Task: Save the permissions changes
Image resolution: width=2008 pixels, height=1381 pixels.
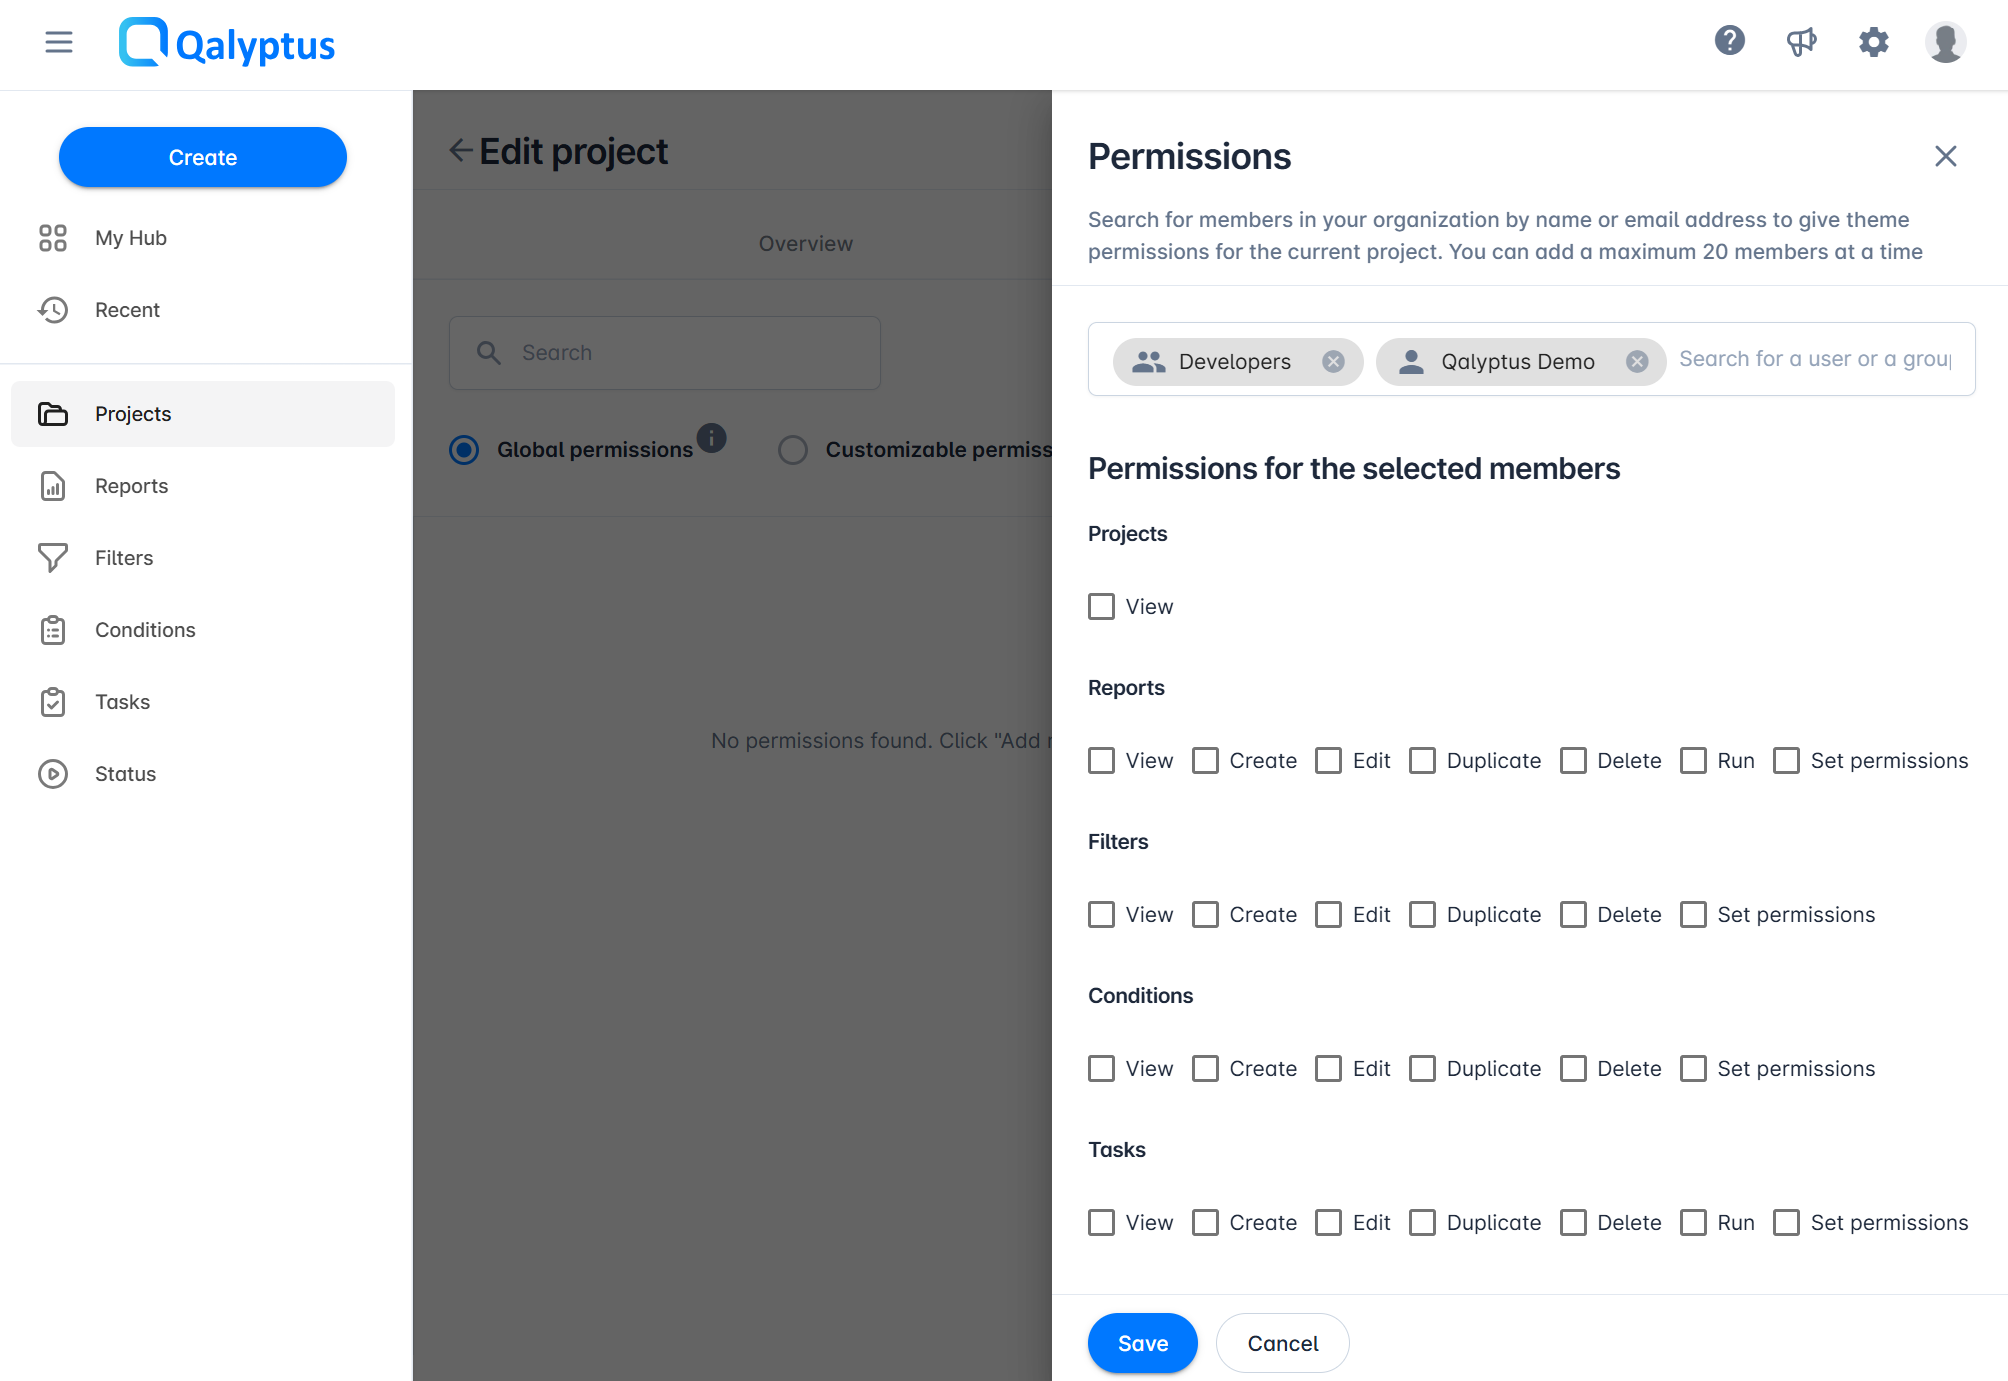Action: pyautogui.click(x=1142, y=1343)
